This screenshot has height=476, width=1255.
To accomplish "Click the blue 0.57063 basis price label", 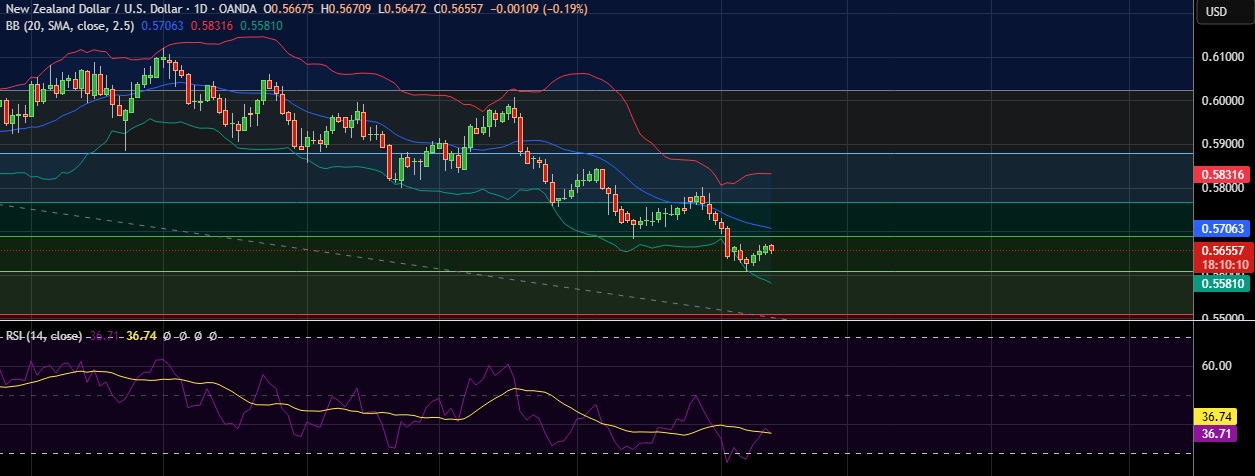I will click(1223, 229).
